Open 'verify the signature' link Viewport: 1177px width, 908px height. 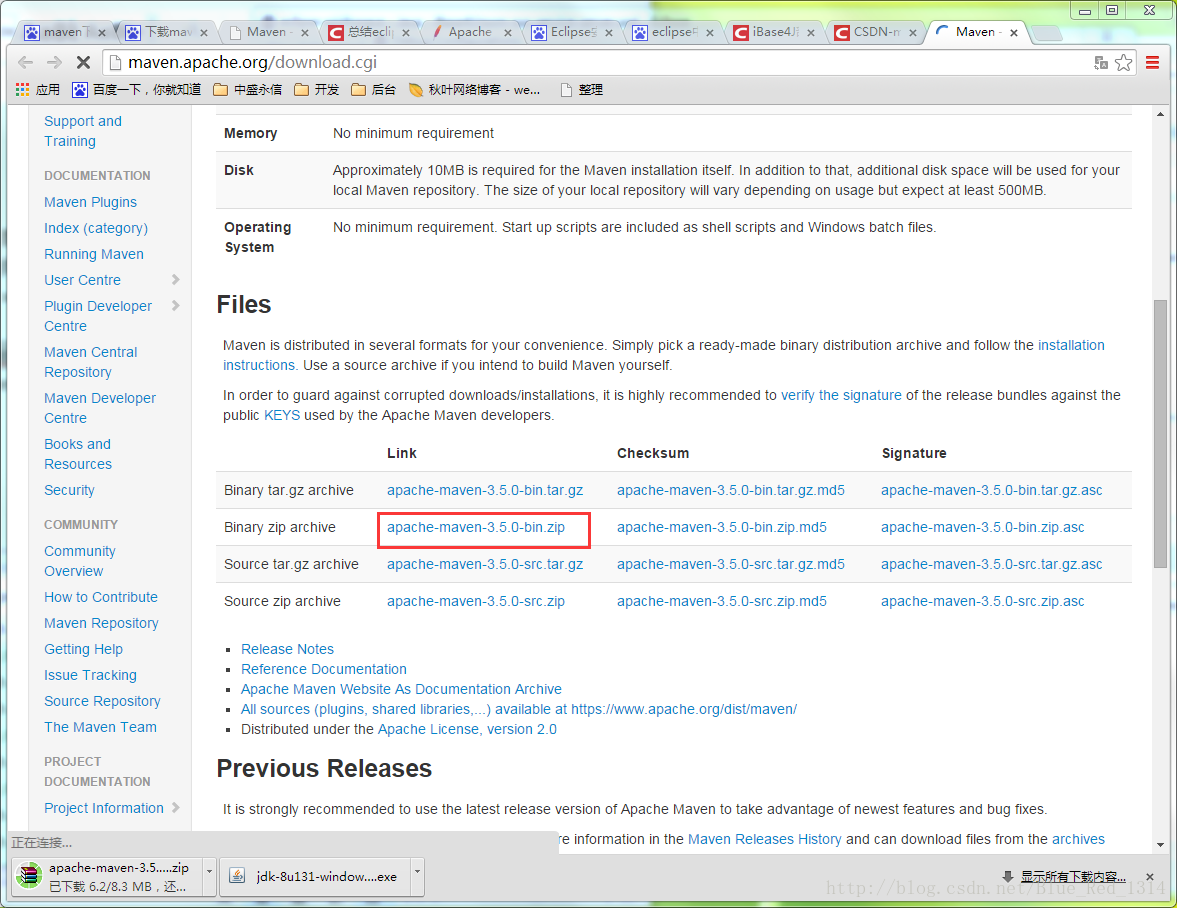[841, 395]
